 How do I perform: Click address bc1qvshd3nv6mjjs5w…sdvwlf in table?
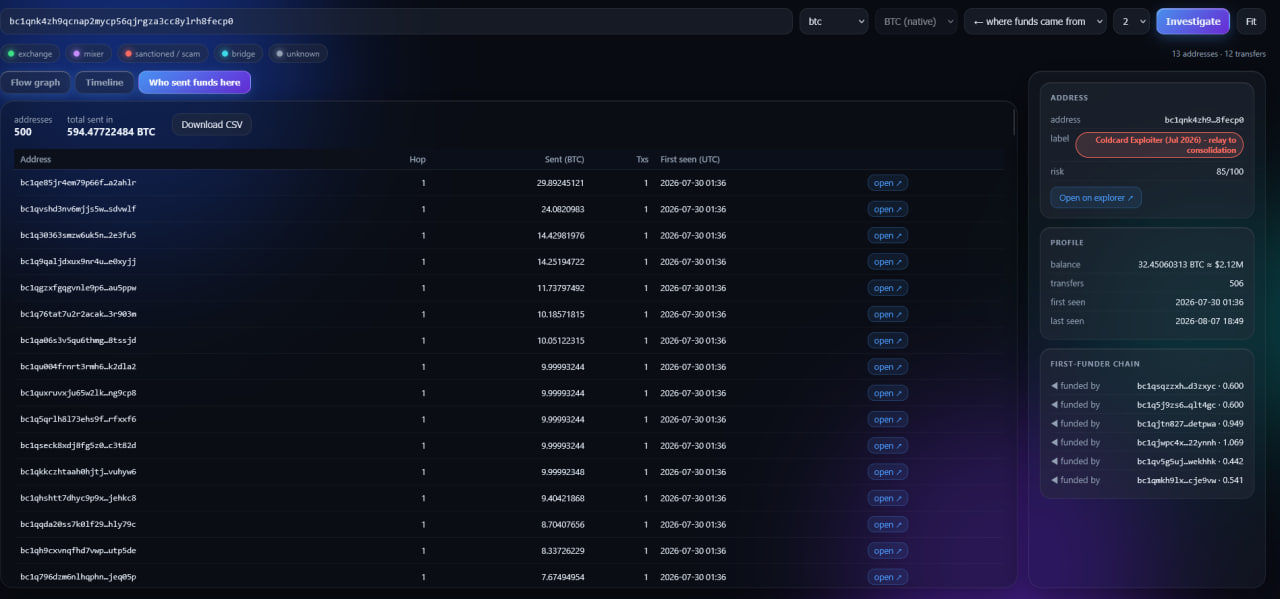coord(78,209)
